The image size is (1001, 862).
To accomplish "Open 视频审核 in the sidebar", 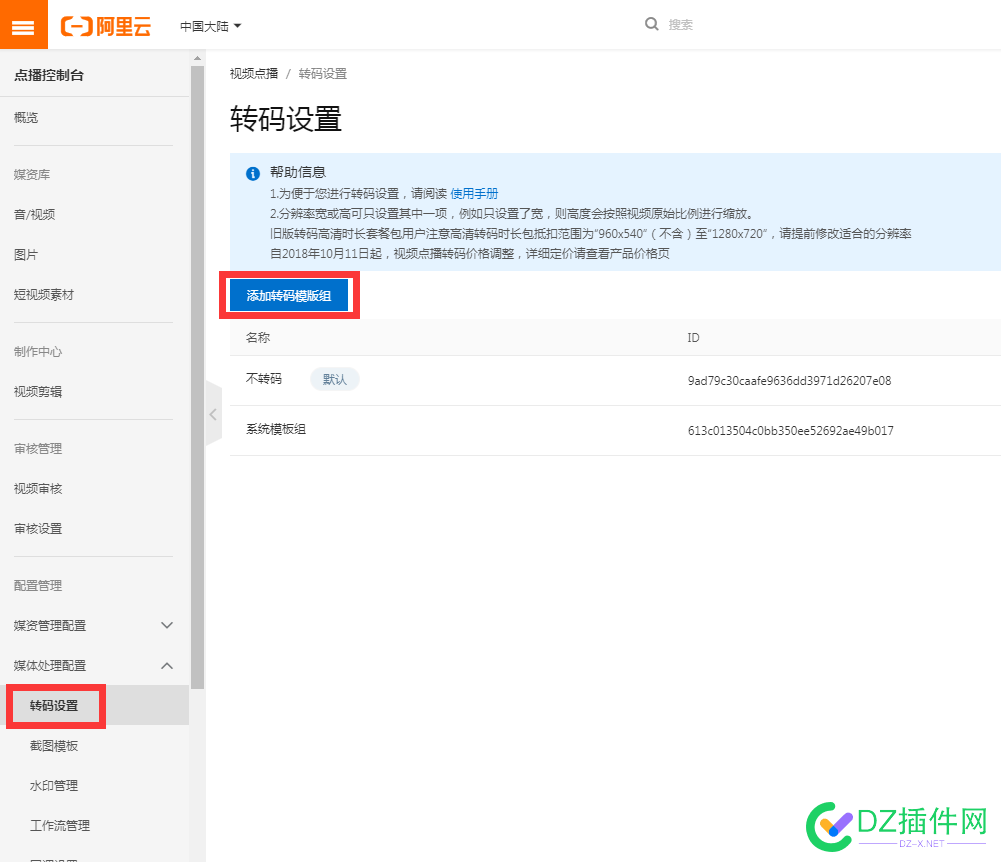I will click(x=38, y=488).
